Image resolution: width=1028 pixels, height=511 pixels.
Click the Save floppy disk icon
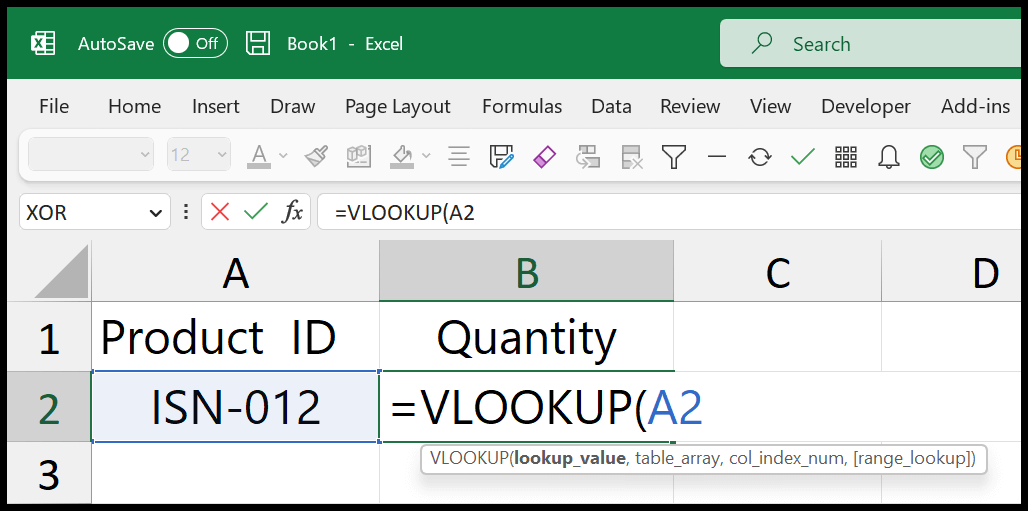pos(258,44)
